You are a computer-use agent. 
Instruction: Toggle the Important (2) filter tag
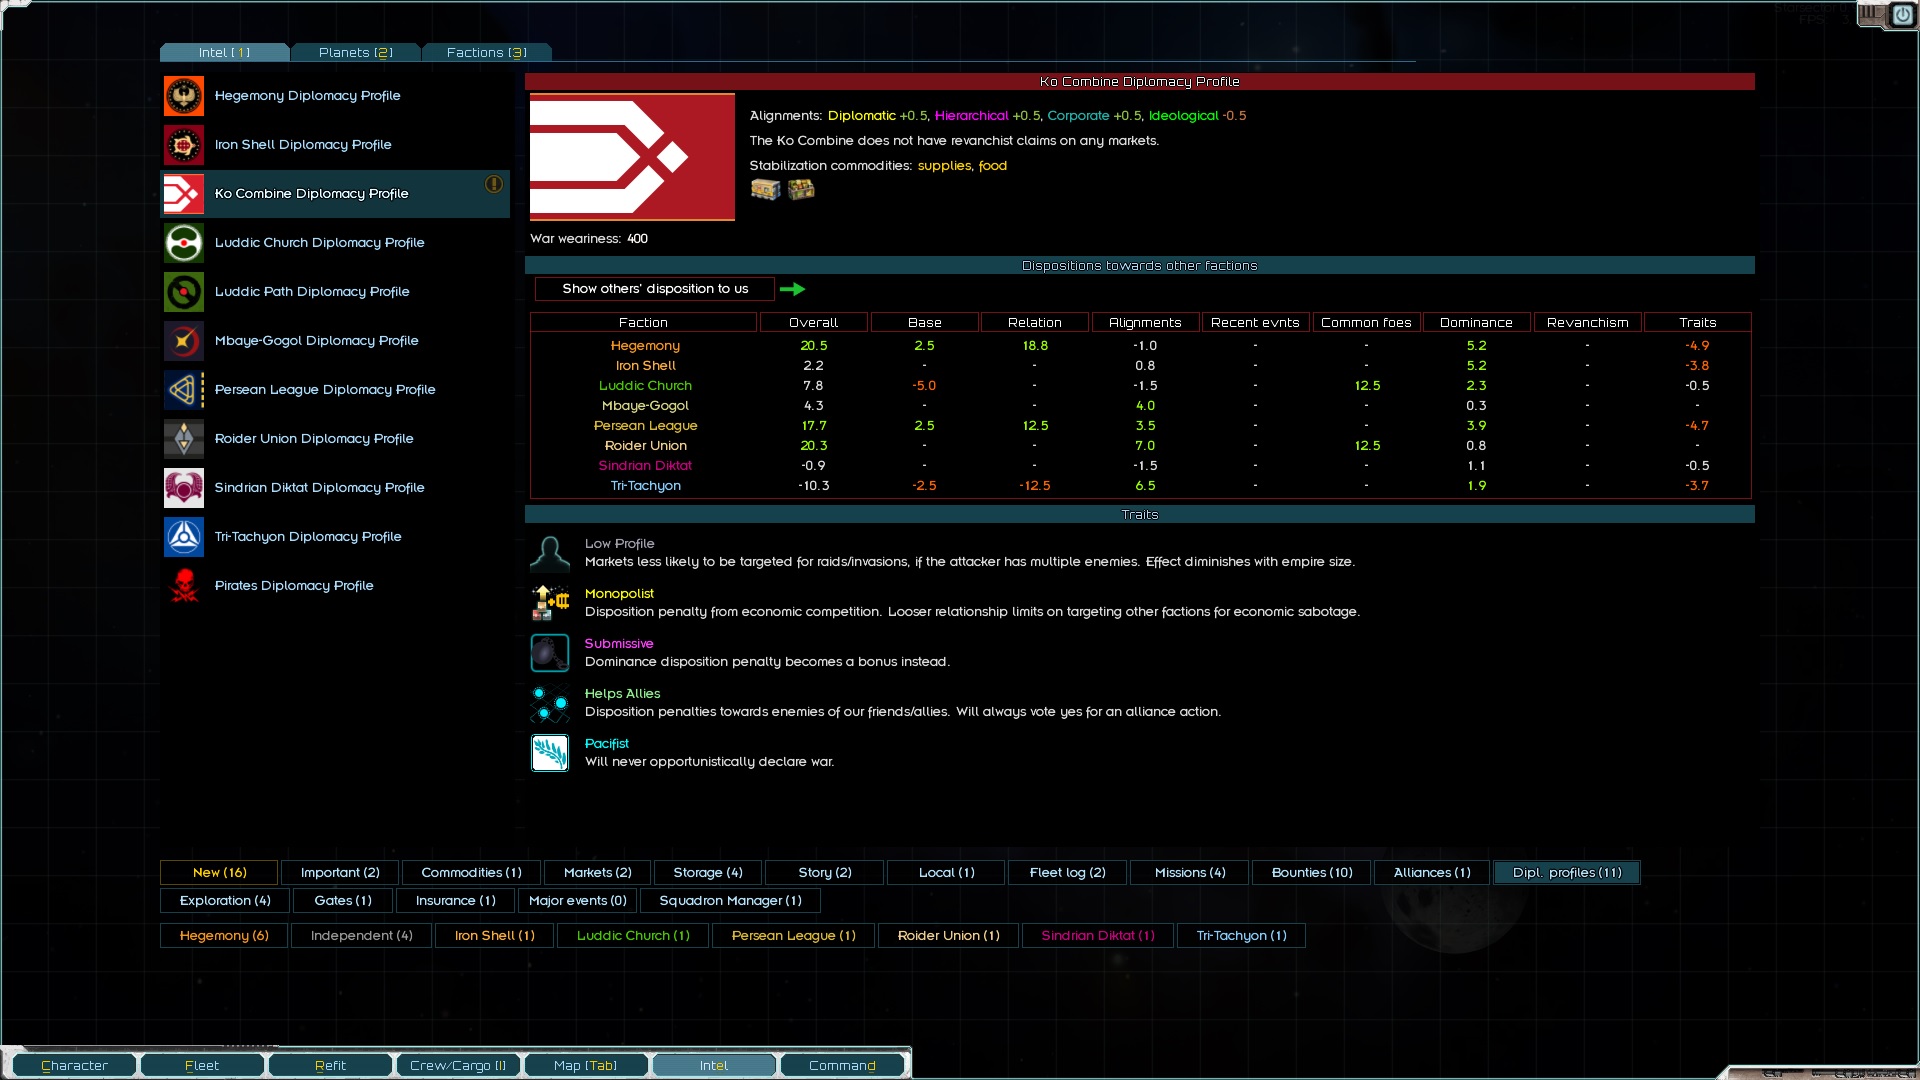pyautogui.click(x=340, y=873)
